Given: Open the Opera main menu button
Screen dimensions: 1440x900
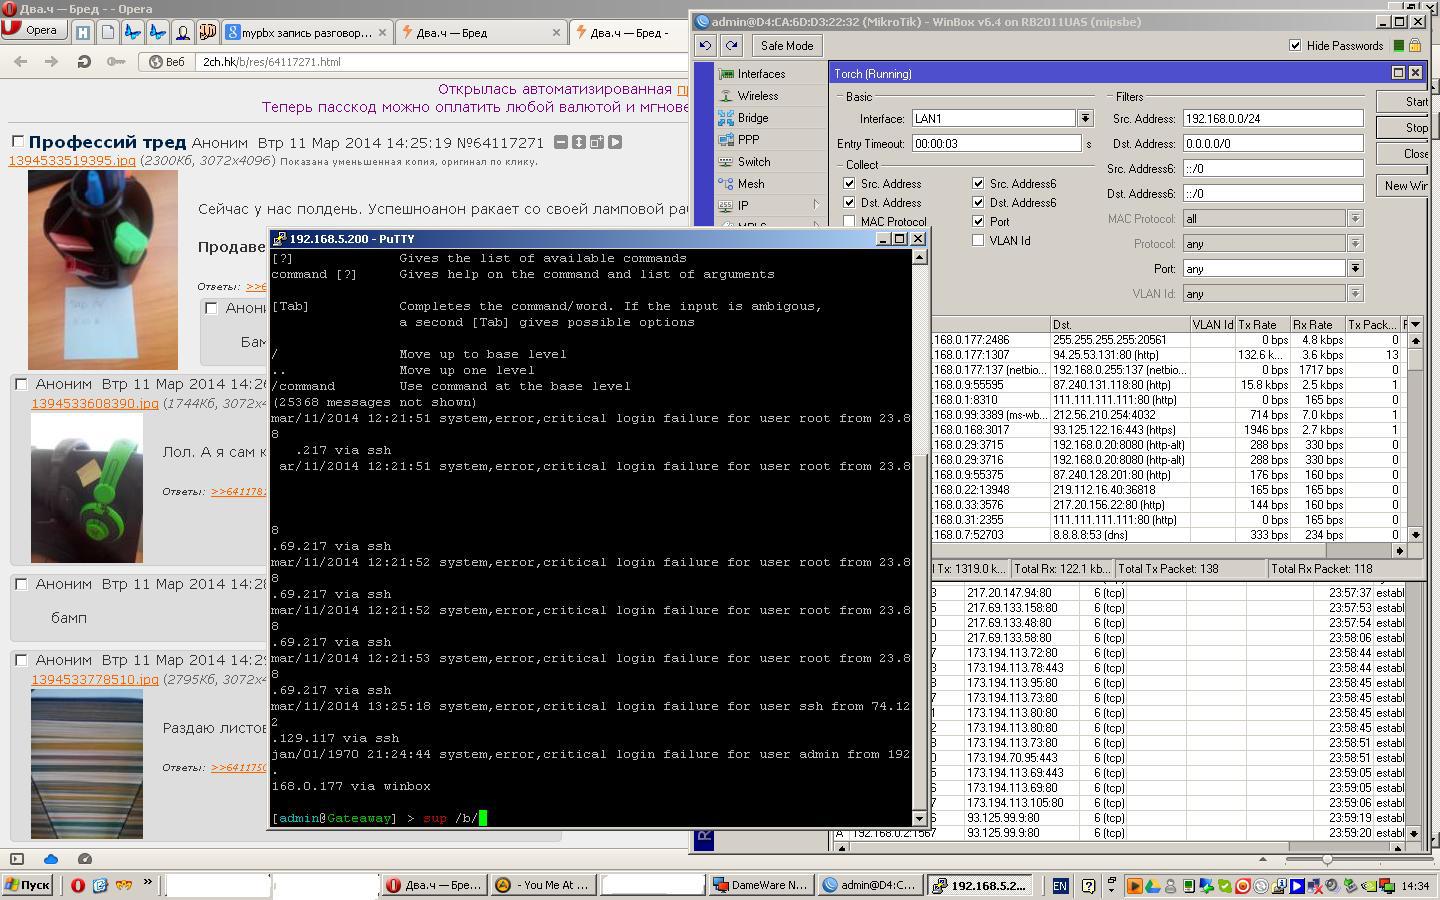Looking at the screenshot, I should coord(33,30).
